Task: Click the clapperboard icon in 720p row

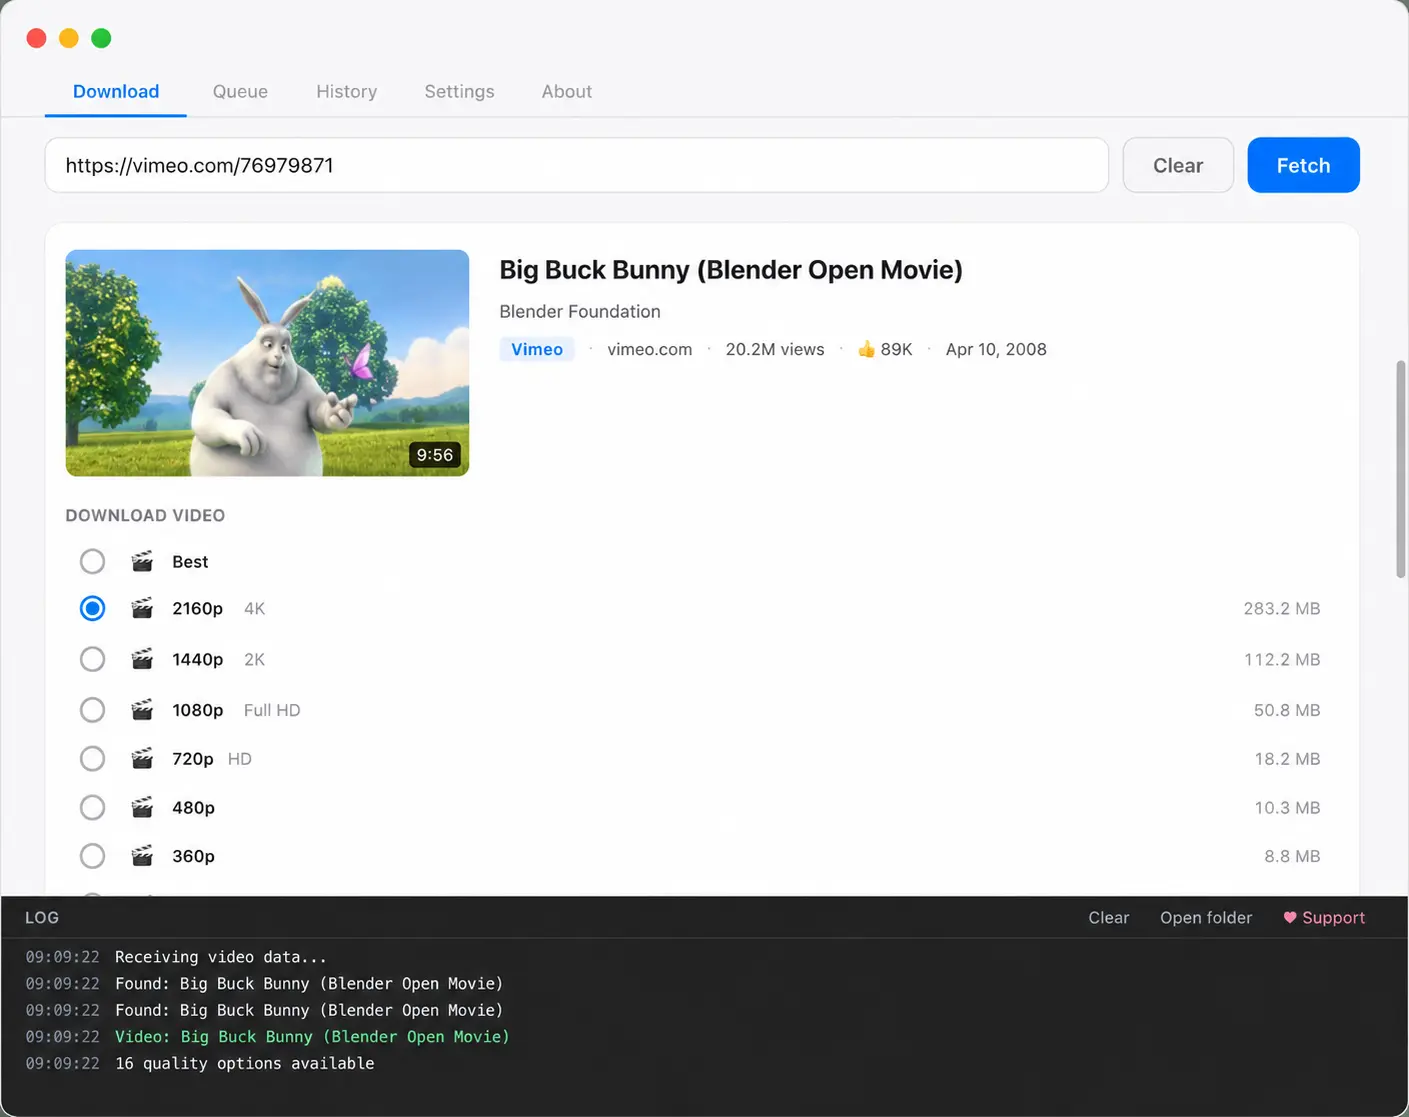Action: click(142, 759)
